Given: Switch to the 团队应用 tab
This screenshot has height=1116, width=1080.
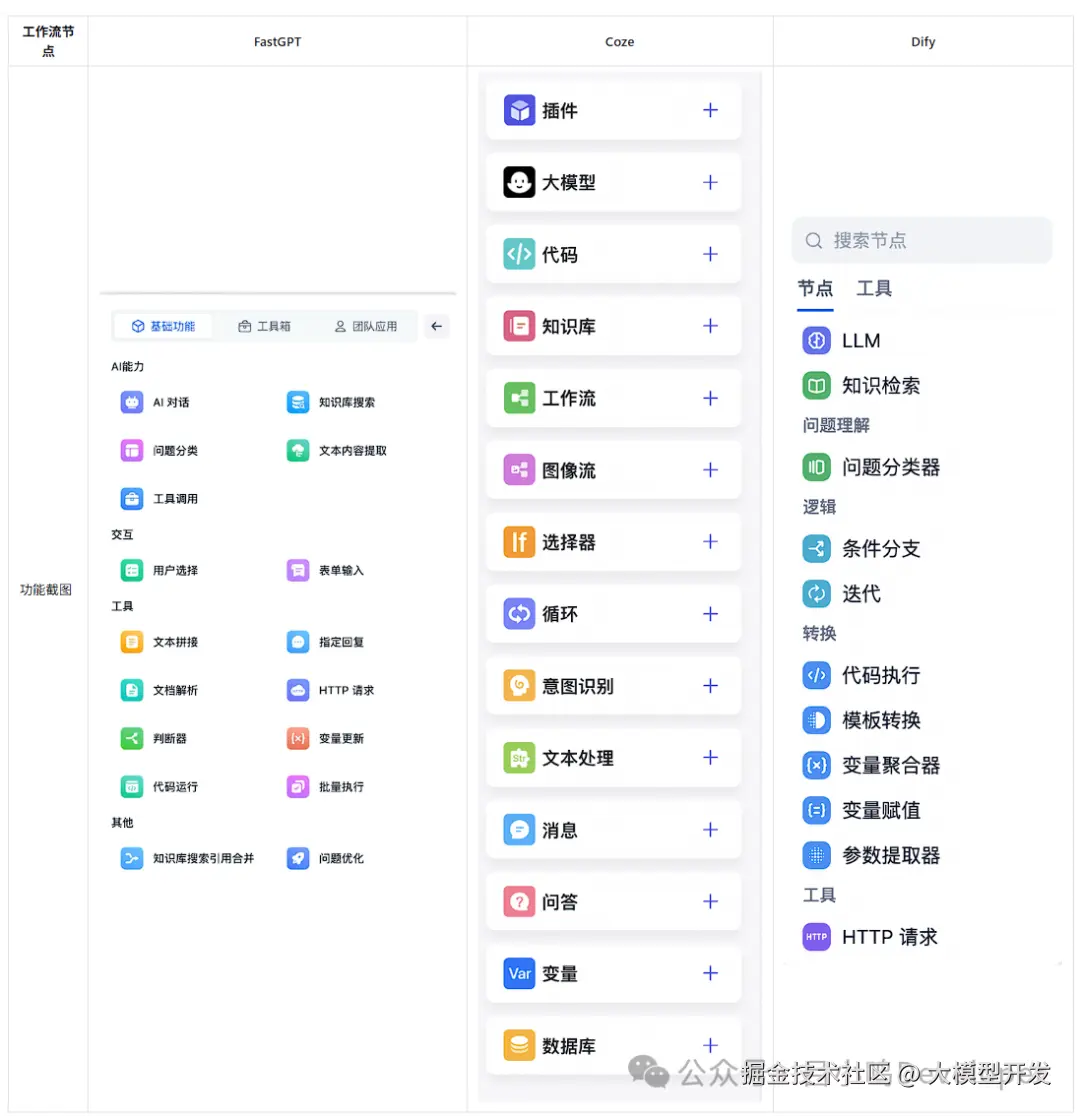Looking at the screenshot, I should [366, 326].
